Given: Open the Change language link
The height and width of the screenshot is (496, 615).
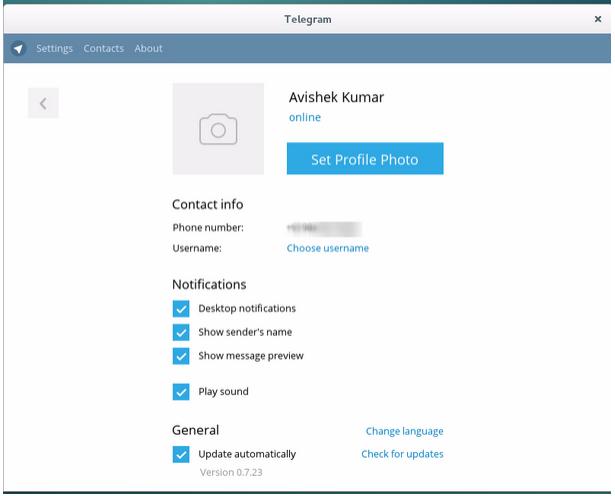Looking at the screenshot, I should [404, 432].
